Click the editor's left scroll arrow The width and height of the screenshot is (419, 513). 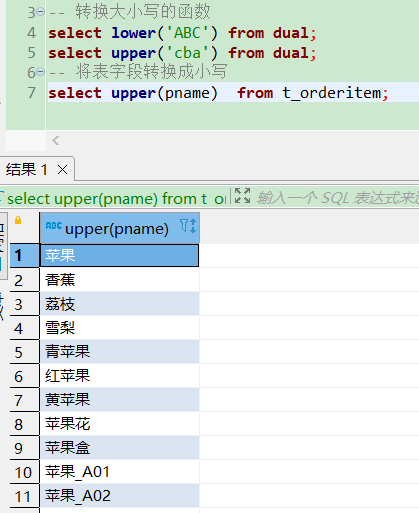tap(56, 141)
